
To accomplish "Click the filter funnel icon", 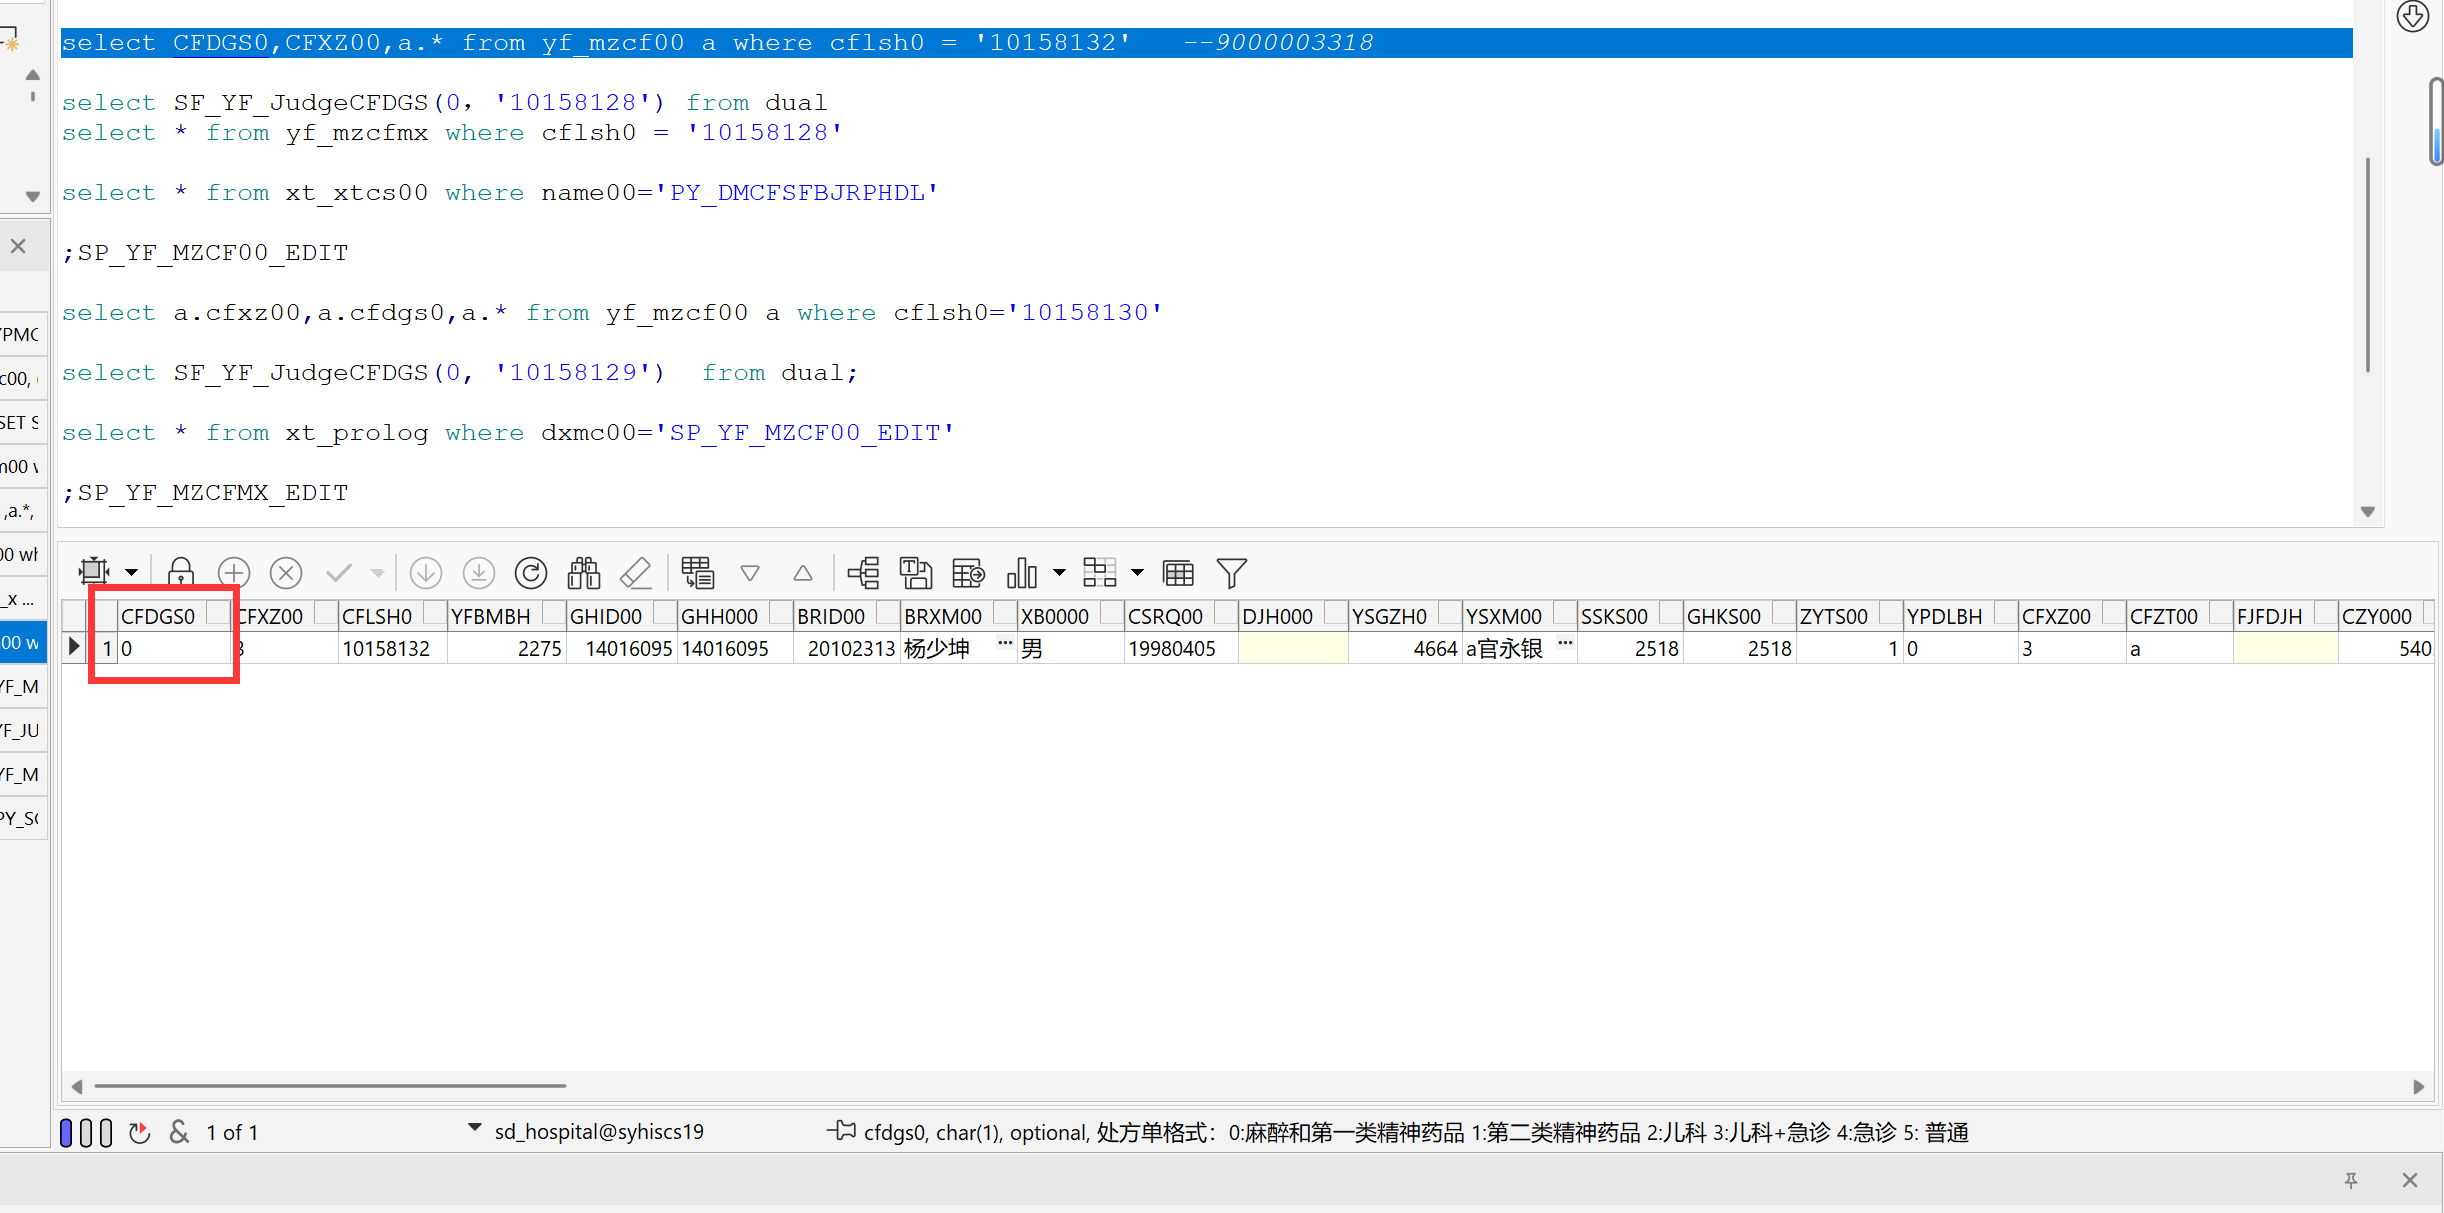I will (x=1231, y=572).
